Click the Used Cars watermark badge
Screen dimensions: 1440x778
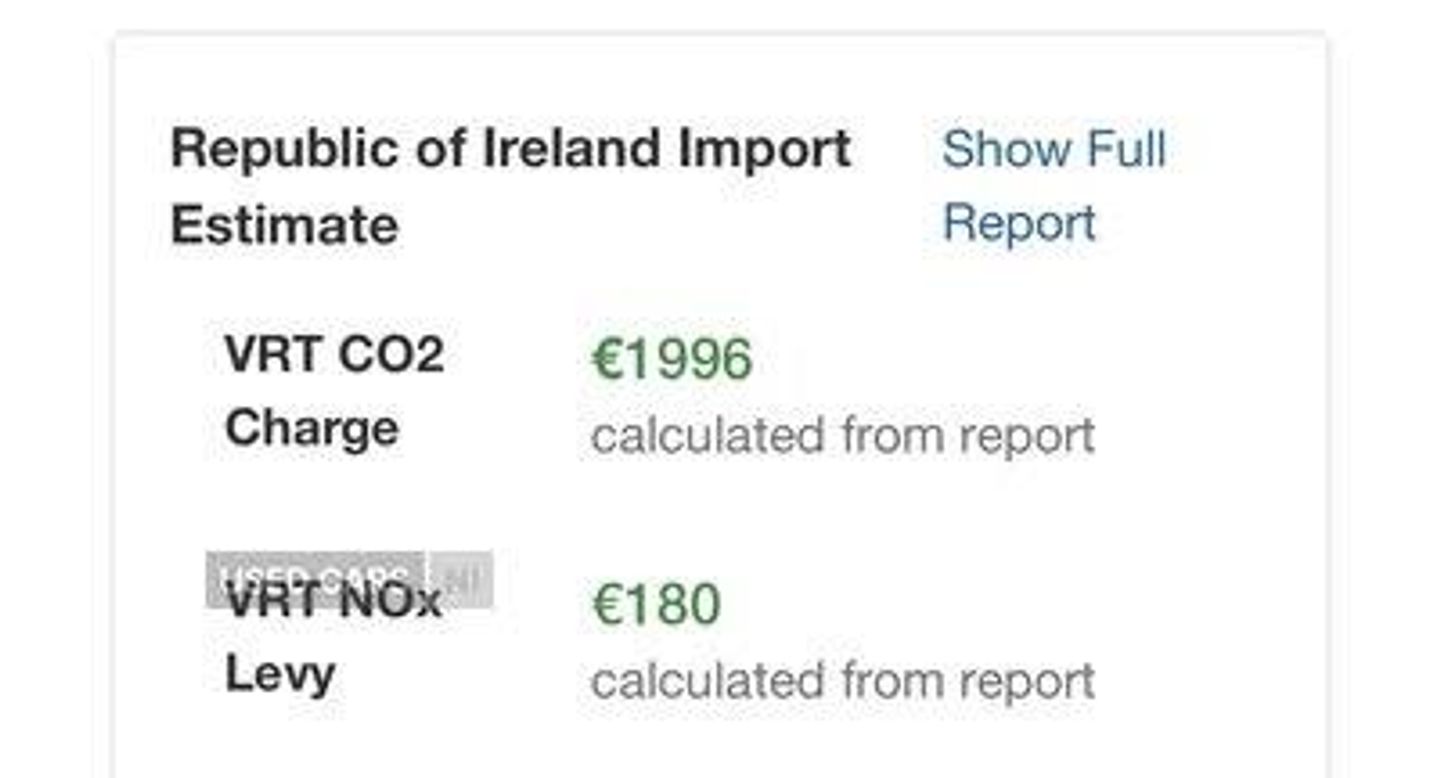(316, 579)
